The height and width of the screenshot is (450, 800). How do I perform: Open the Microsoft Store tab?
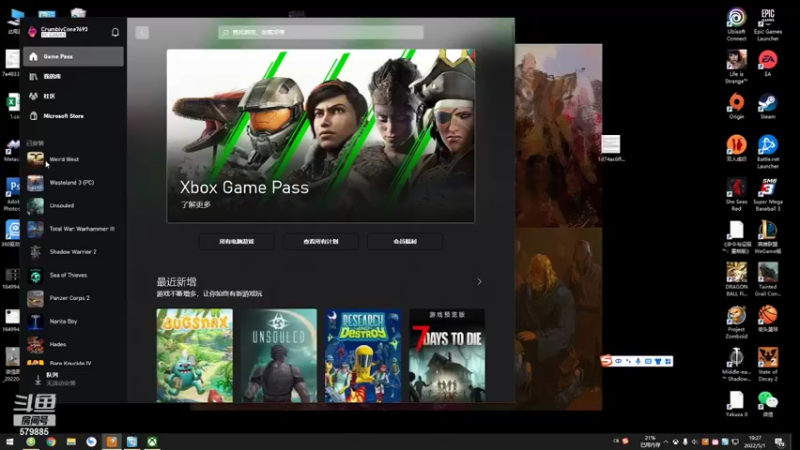(73, 116)
